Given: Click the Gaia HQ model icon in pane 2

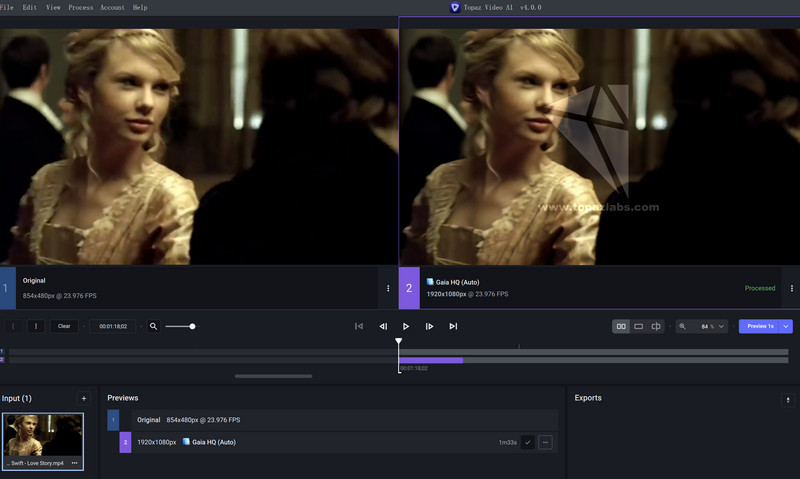Looking at the screenshot, I should [x=430, y=282].
